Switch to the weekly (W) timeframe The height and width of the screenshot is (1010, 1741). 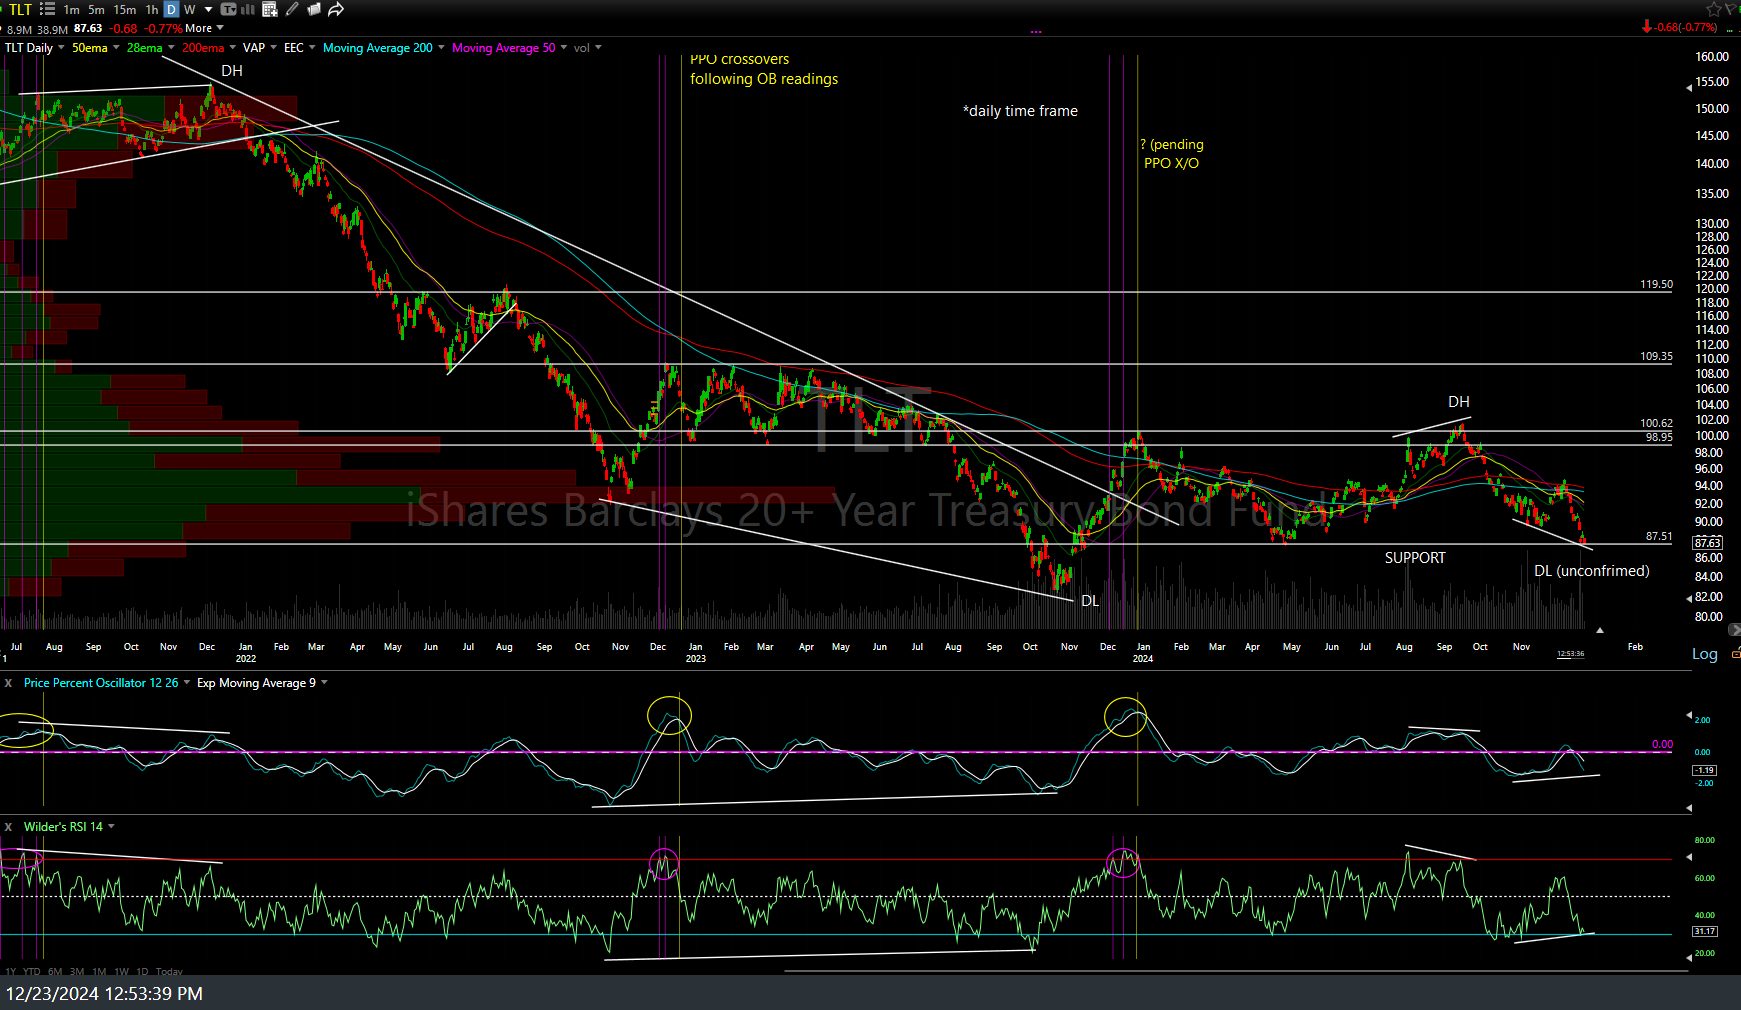pos(189,9)
